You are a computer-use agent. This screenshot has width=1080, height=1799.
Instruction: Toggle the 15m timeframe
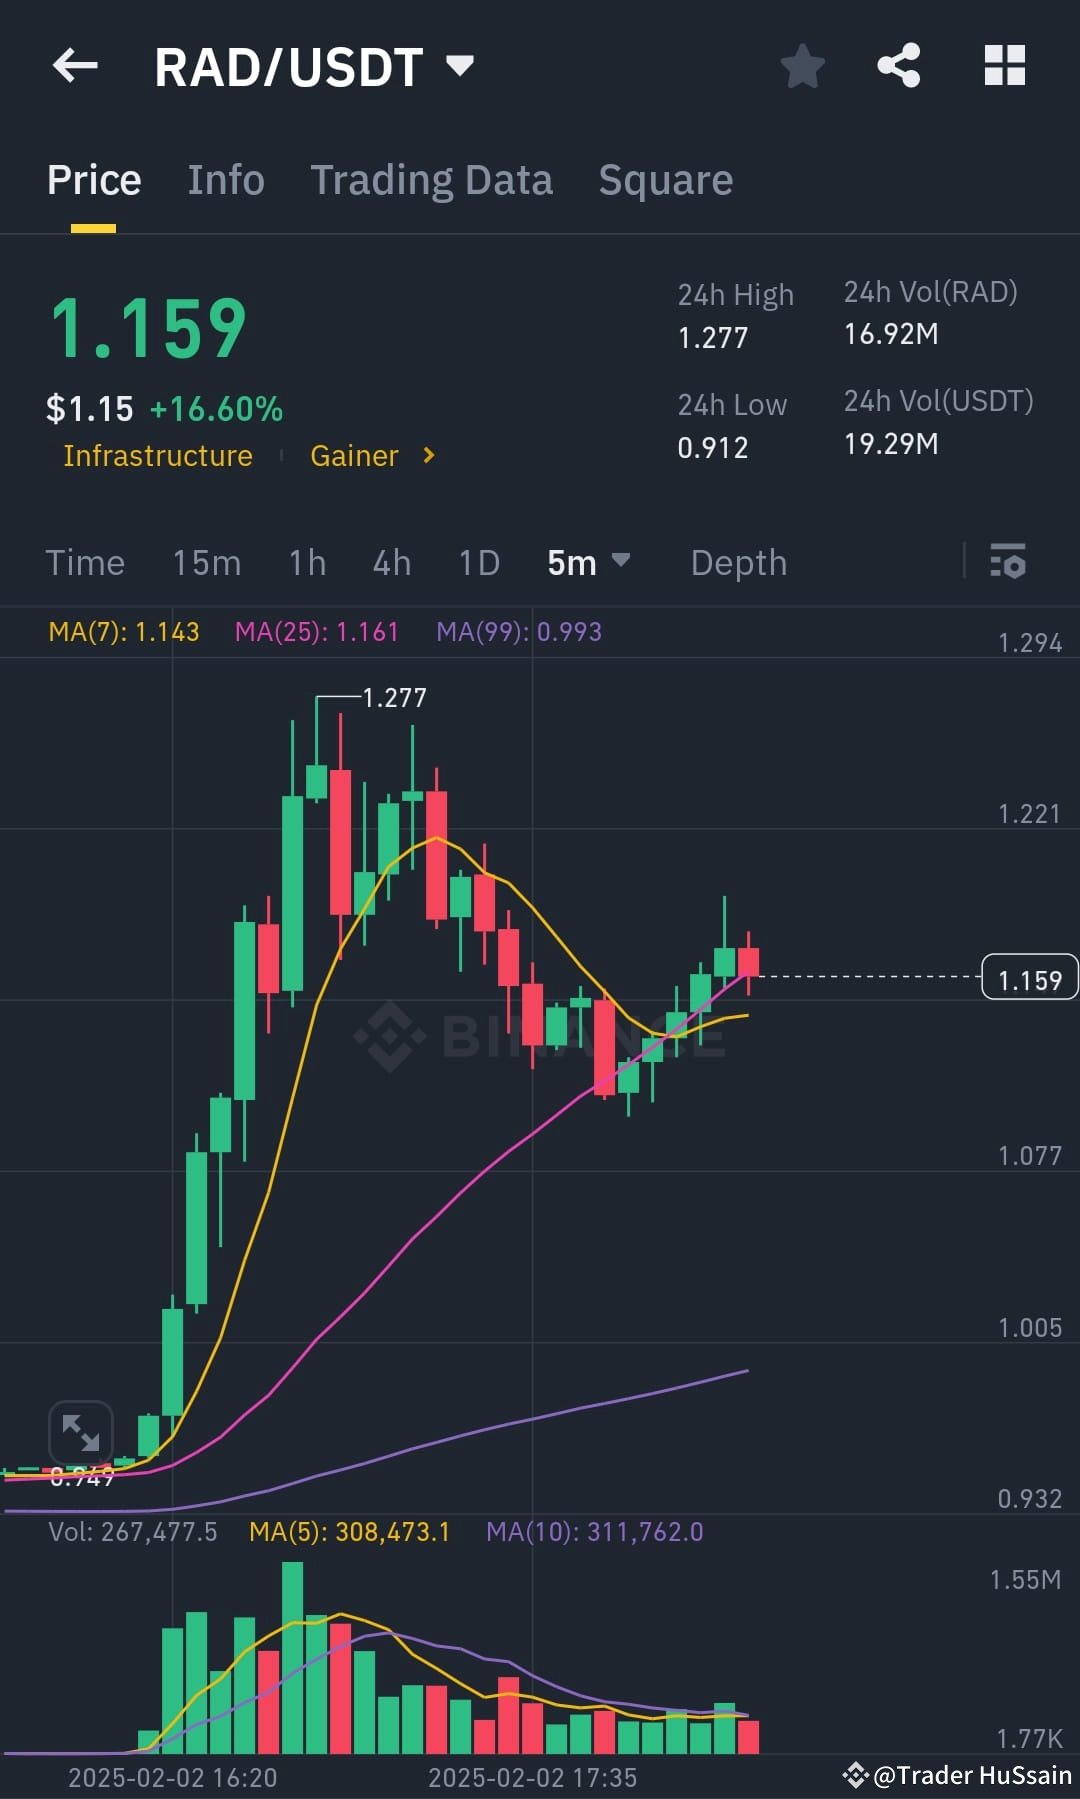coord(206,563)
